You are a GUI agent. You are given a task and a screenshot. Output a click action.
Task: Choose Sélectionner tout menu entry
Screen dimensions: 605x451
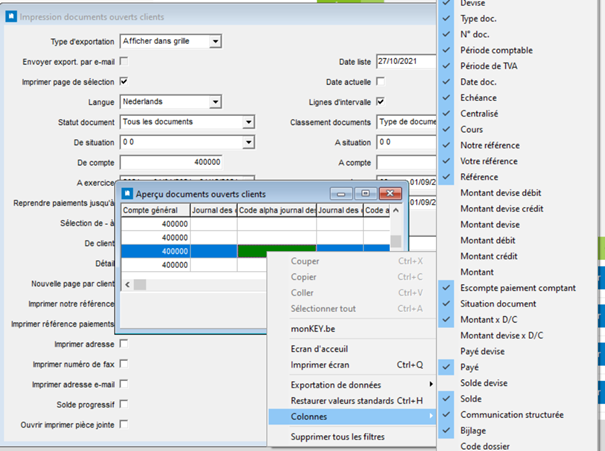(352, 309)
